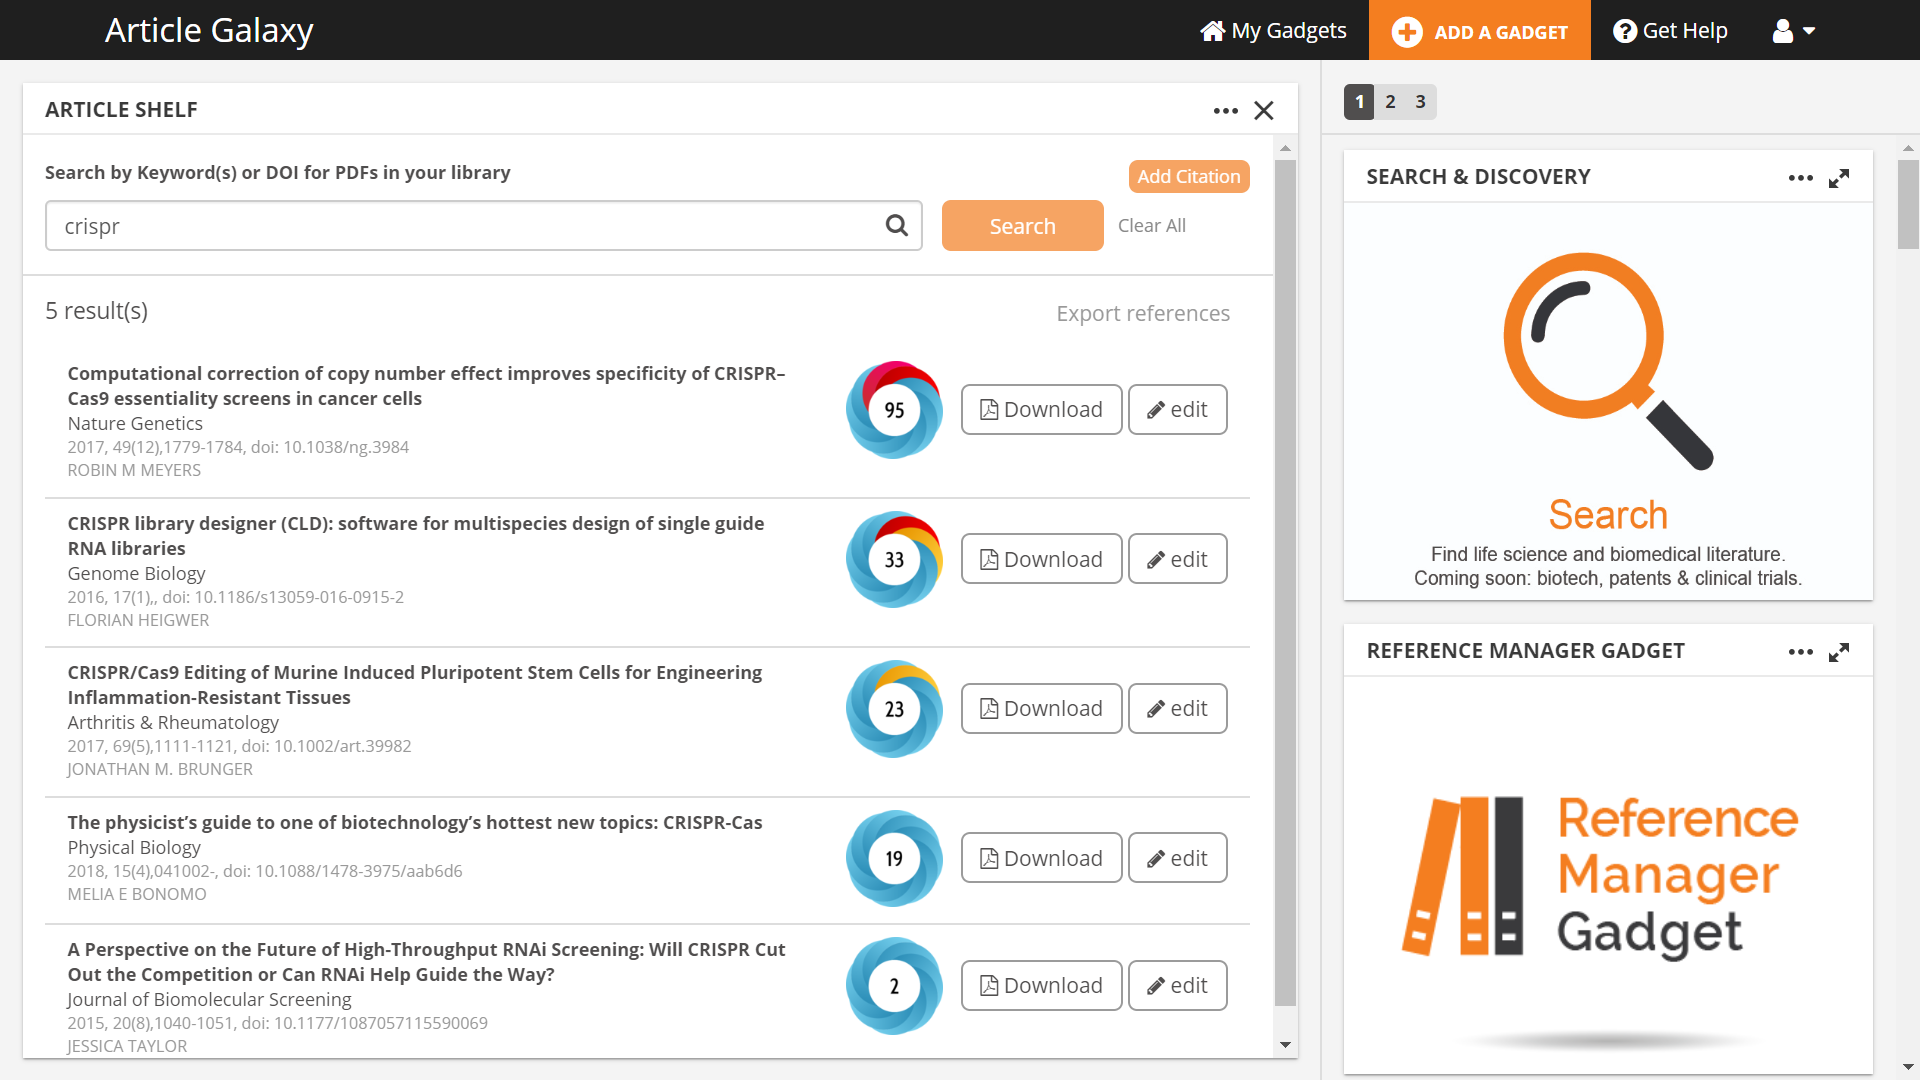Screen dimensions: 1920x1080
Task: Click author name FLORIAN HEIGWER
Action: (x=138, y=621)
